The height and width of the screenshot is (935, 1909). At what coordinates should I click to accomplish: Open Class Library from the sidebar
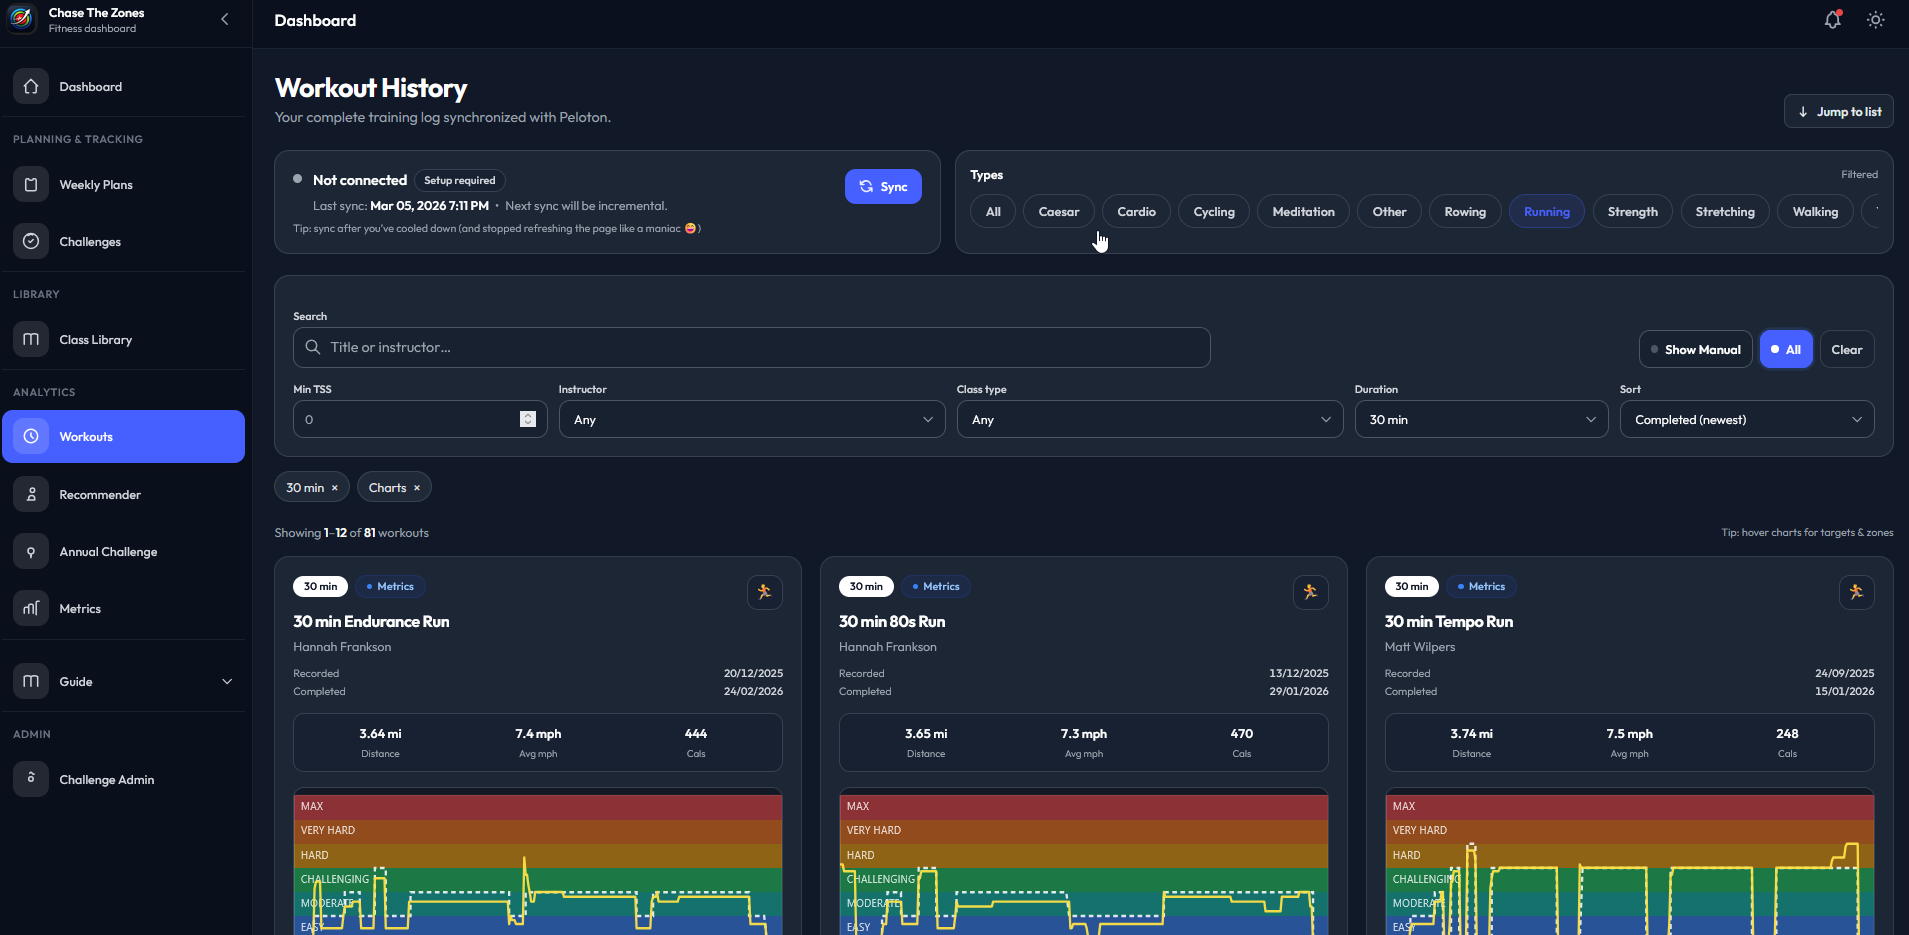[x=95, y=340]
